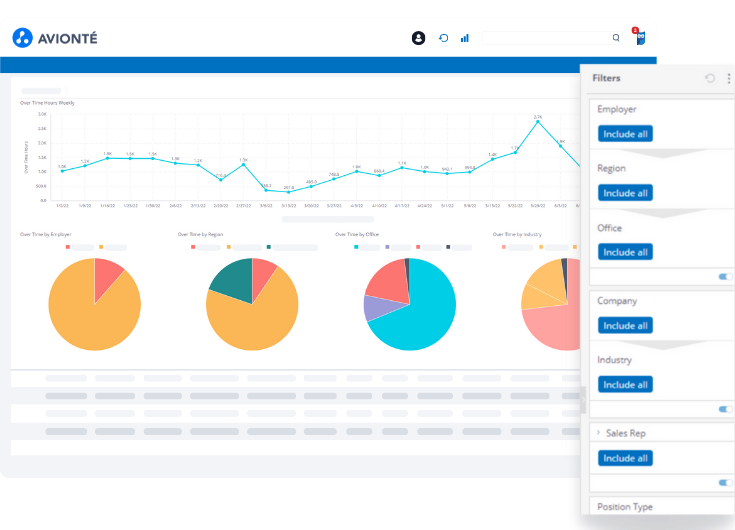735x530 pixels.
Task: Click the search magnifier icon
Action: click(616, 38)
